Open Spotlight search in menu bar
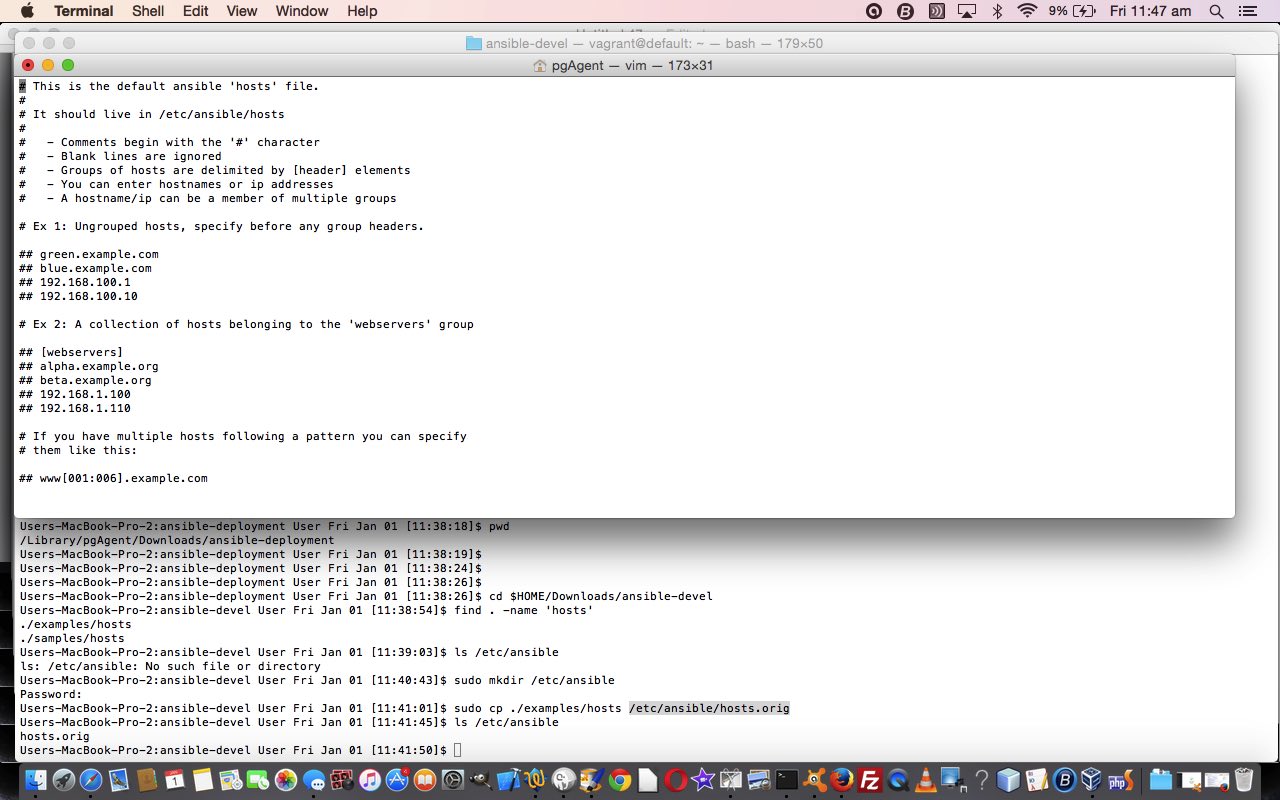The height and width of the screenshot is (800, 1280). (x=1216, y=11)
